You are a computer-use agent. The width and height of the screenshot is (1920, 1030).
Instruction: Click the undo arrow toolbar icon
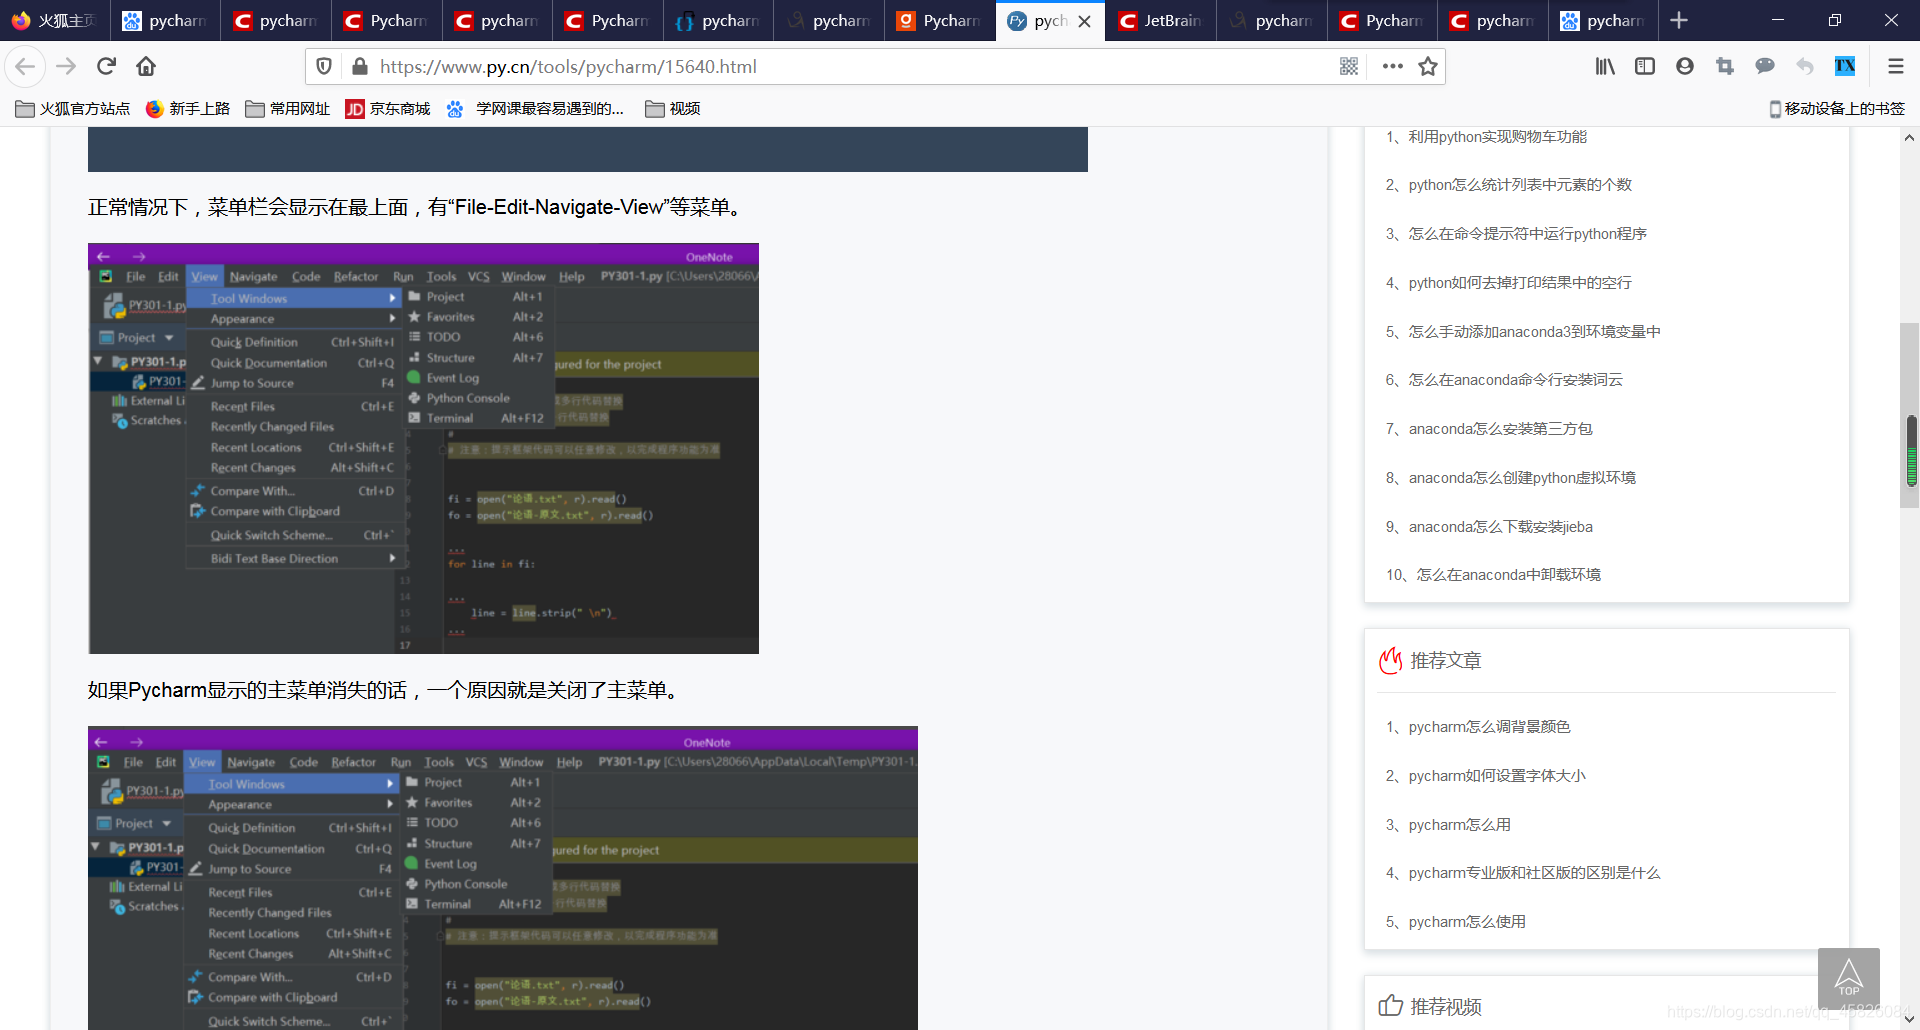(1805, 67)
